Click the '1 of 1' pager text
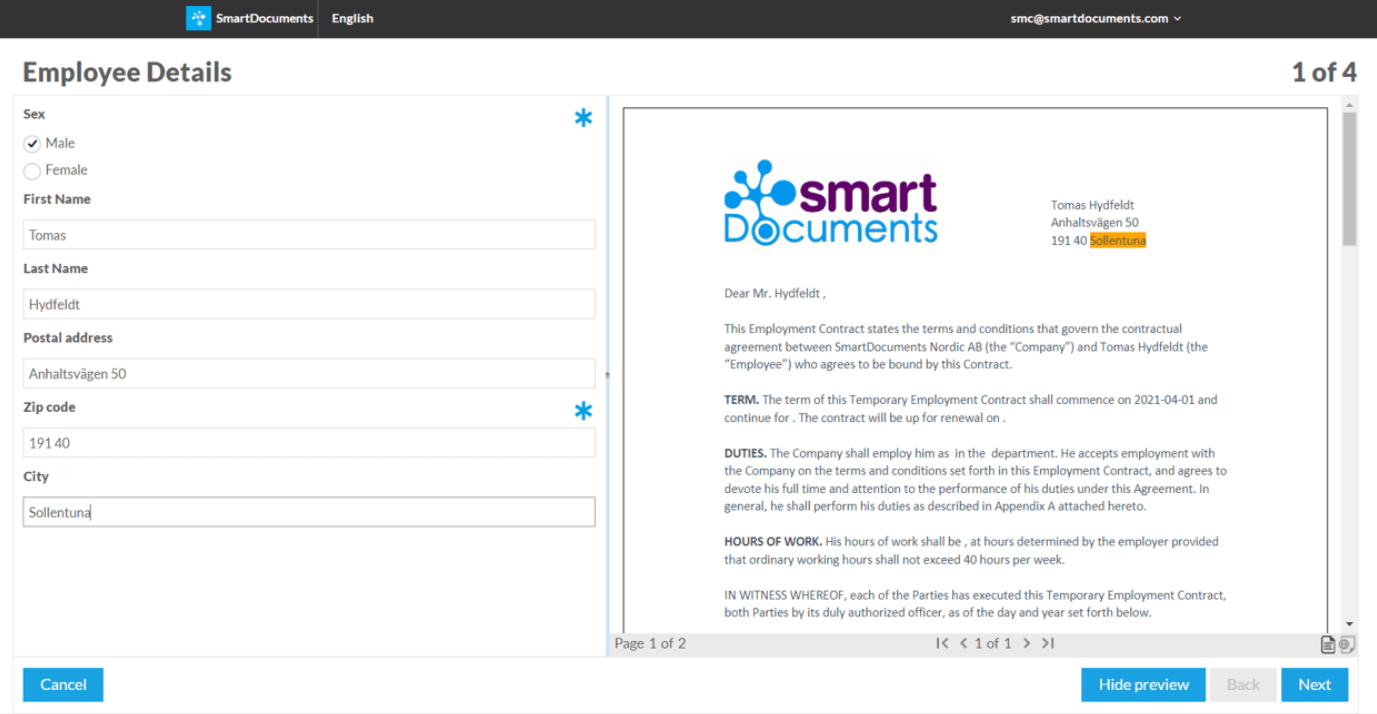This screenshot has height=714, width=1377. [x=993, y=643]
